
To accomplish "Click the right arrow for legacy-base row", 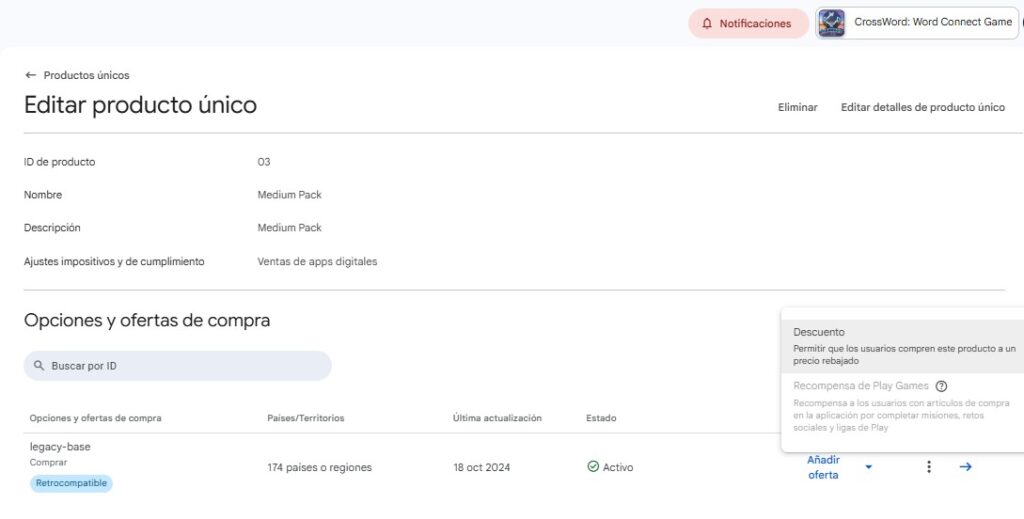I will point(966,467).
